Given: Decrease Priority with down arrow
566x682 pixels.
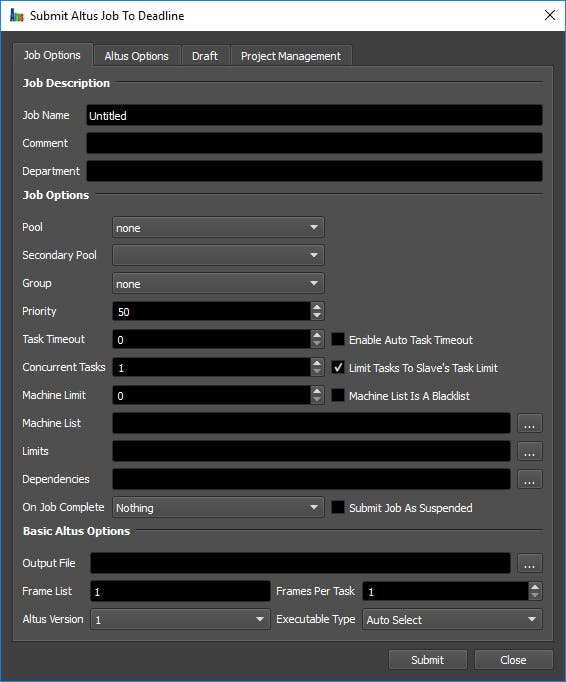Looking at the screenshot, I should tap(317, 316).
